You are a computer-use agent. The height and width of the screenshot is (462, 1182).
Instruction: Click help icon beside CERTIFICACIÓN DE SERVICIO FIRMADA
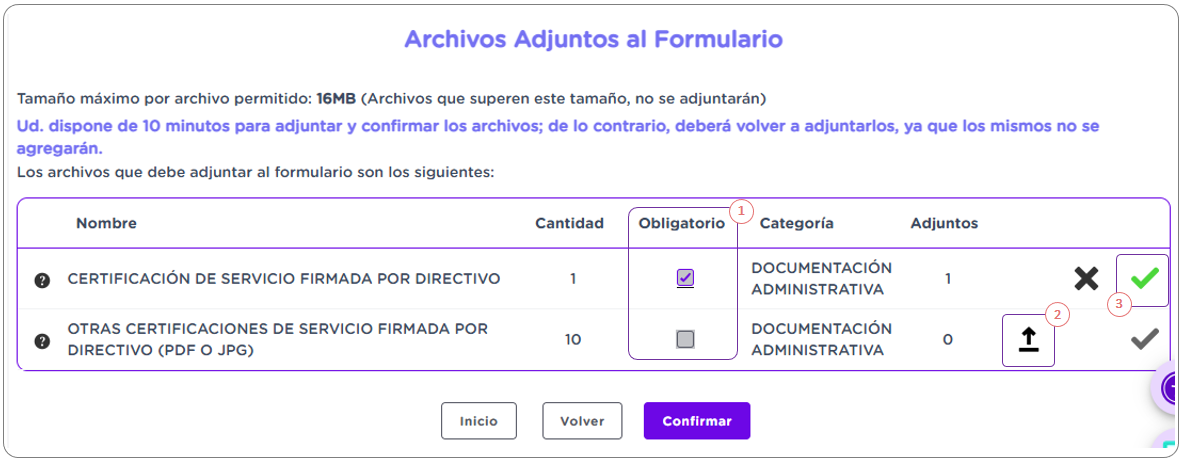click(42, 280)
